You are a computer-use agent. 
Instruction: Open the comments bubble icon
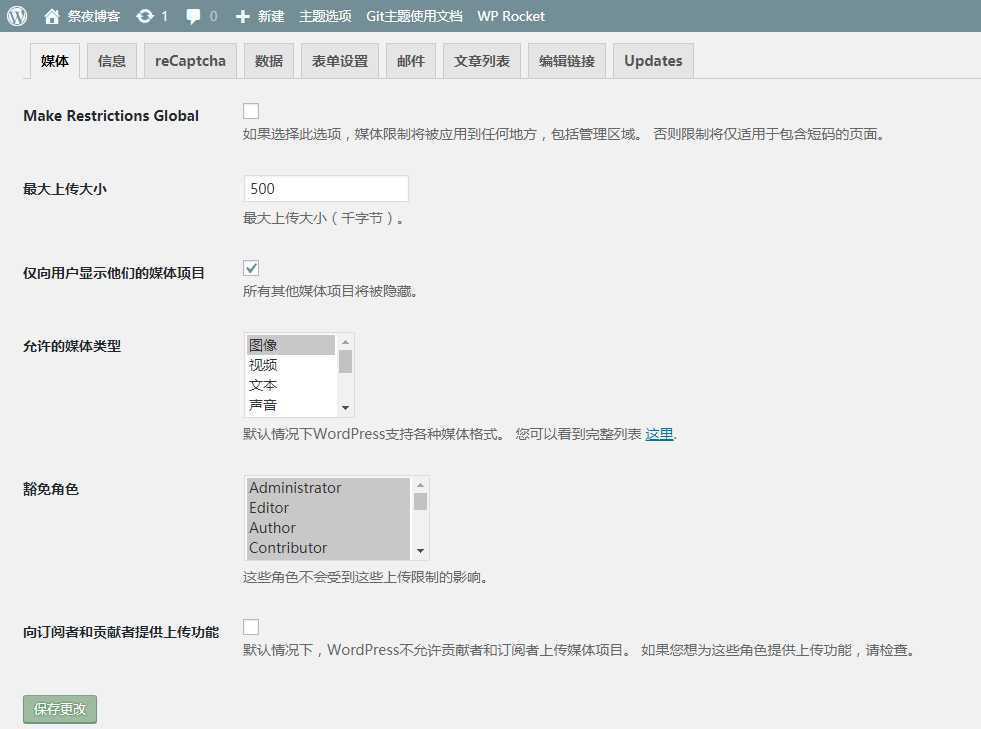(193, 16)
